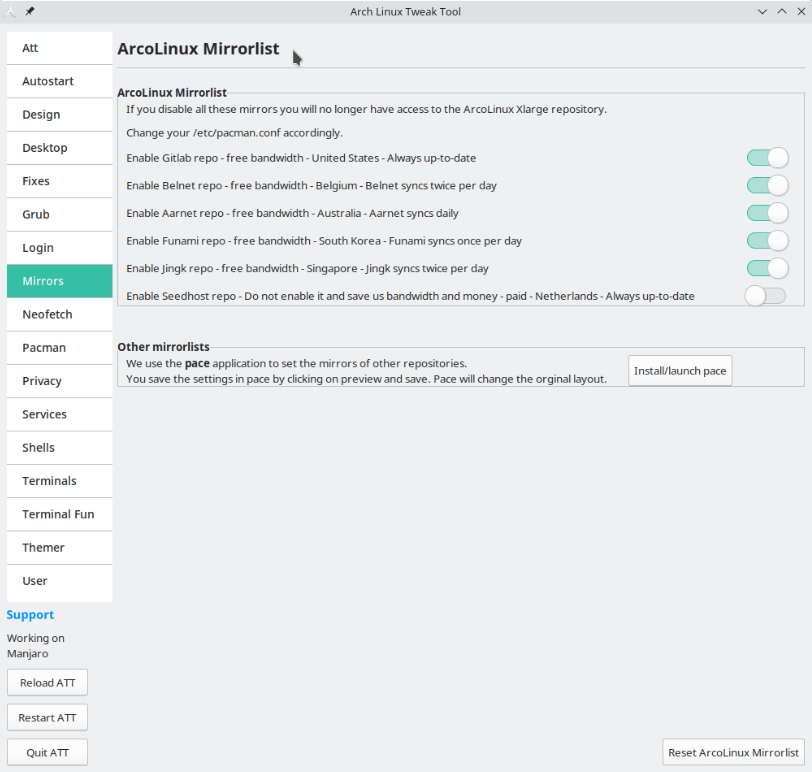The height and width of the screenshot is (772, 812).
Task: Open the Privacy tab
Action: (x=60, y=381)
